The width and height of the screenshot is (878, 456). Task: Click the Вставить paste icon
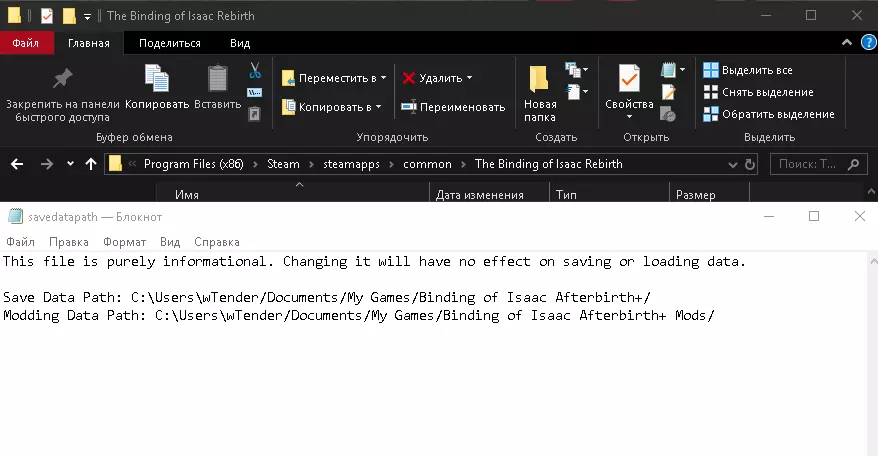pyautogui.click(x=217, y=78)
